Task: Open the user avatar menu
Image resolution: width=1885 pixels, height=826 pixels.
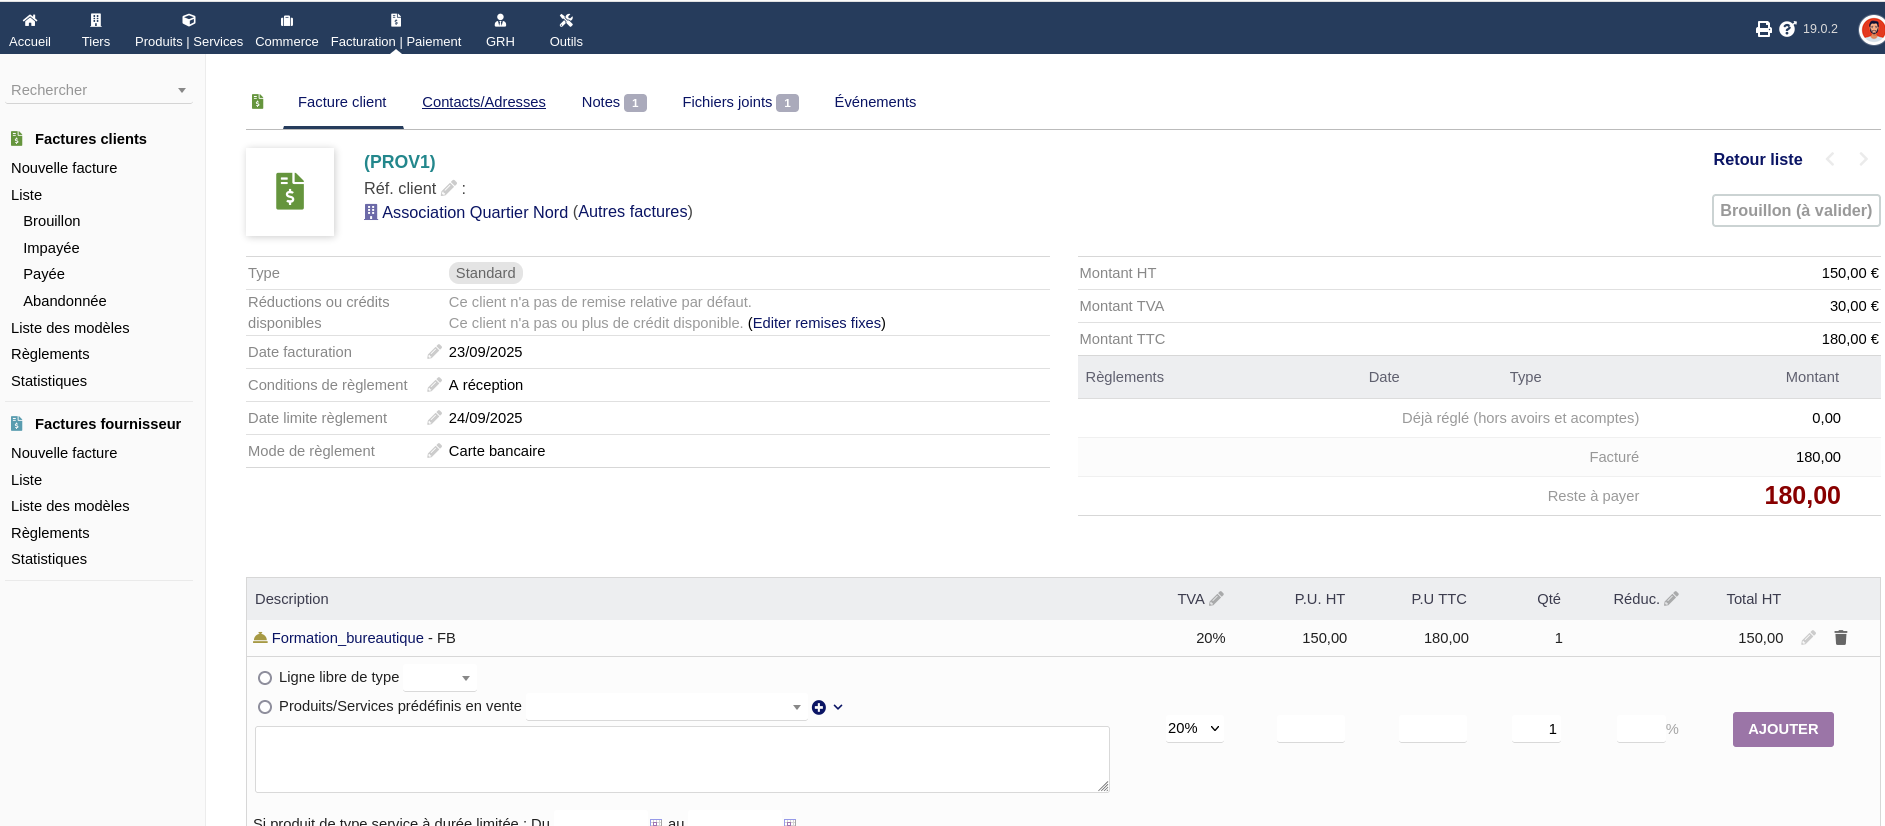Action: (1871, 29)
